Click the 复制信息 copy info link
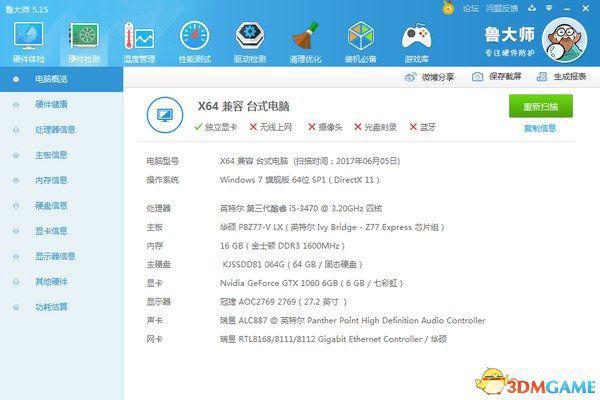The width and height of the screenshot is (600, 400). tap(540, 129)
